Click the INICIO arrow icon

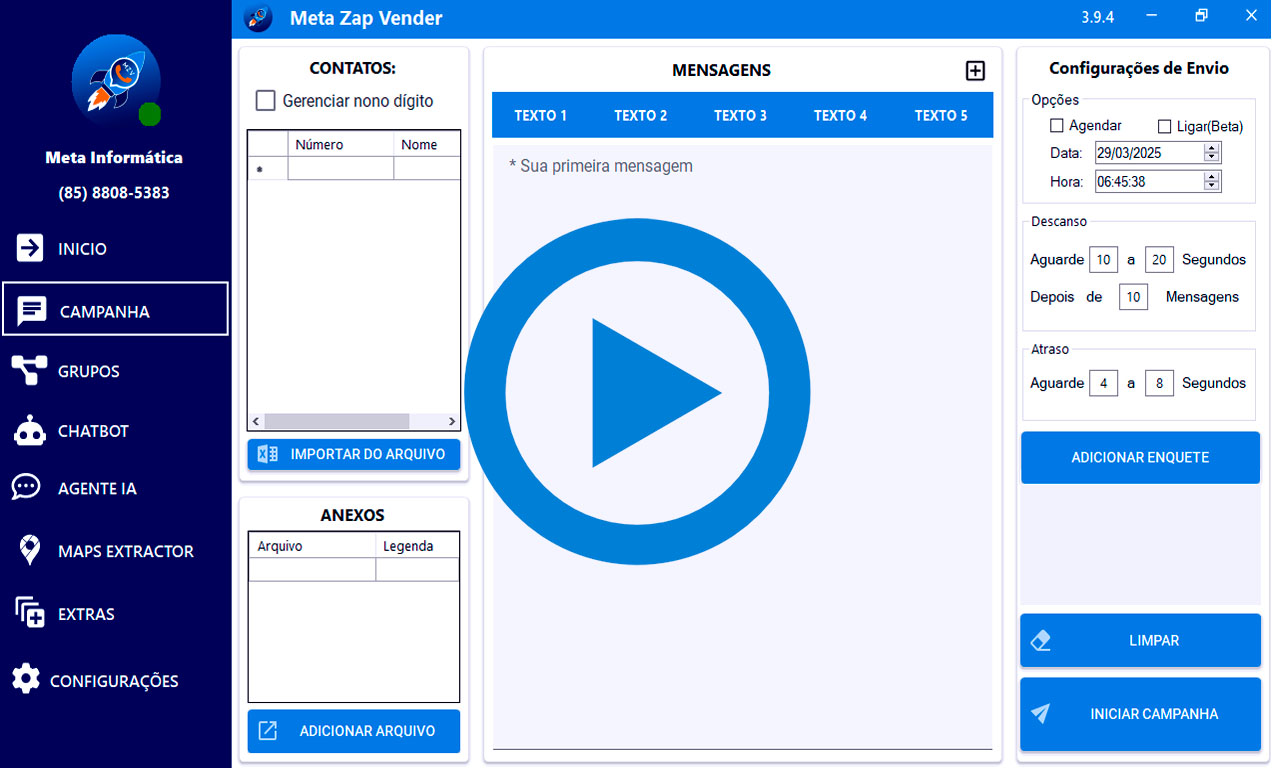click(30, 248)
